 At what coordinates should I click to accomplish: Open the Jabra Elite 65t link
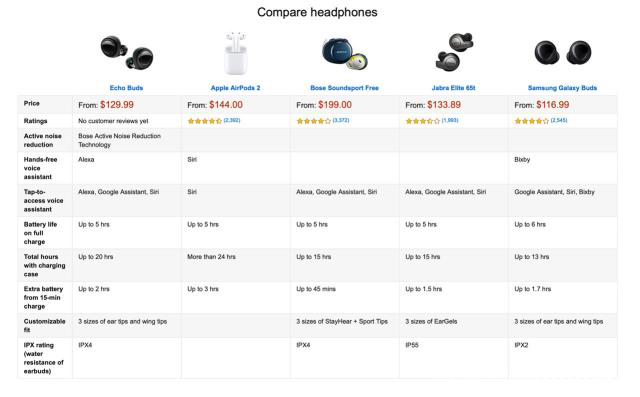point(453,88)
